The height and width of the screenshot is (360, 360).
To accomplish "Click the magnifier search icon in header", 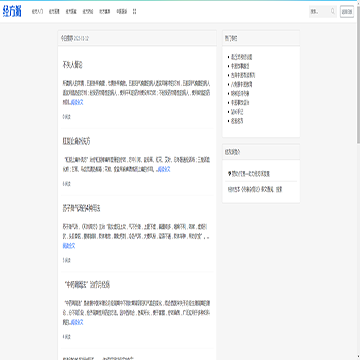I will coord(333,11).
